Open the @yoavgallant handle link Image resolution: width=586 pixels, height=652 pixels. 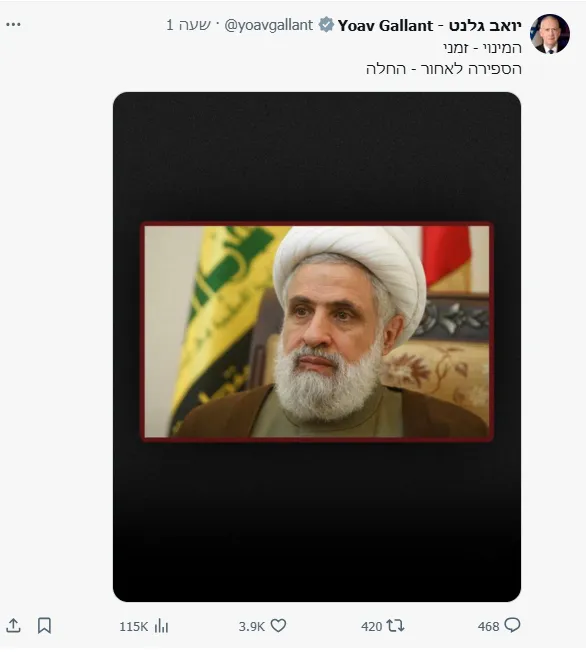268,25
